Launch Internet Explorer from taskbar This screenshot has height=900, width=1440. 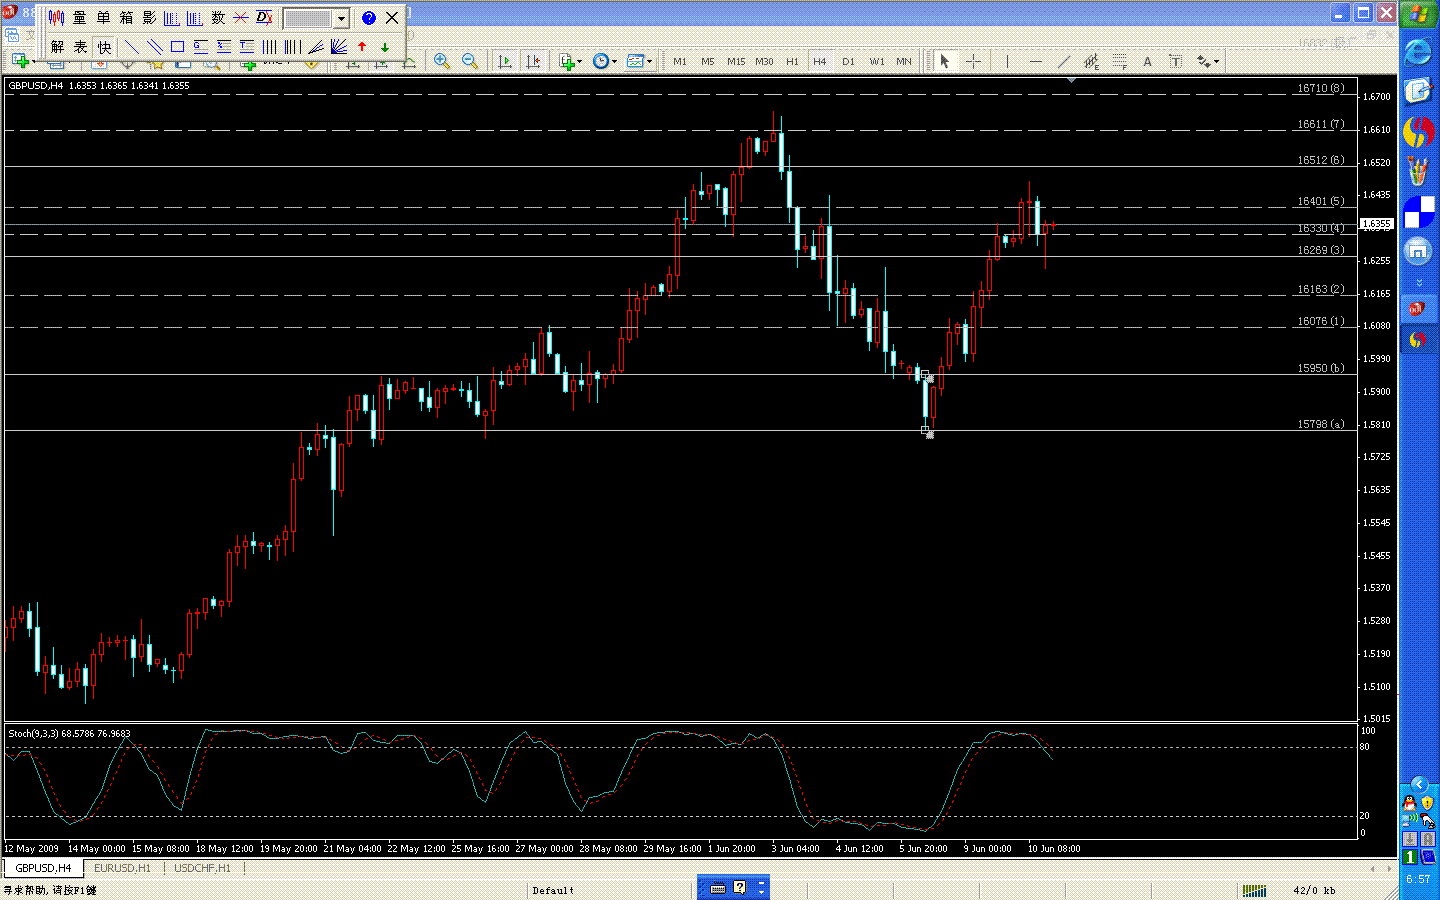(x=1418, y=52)
